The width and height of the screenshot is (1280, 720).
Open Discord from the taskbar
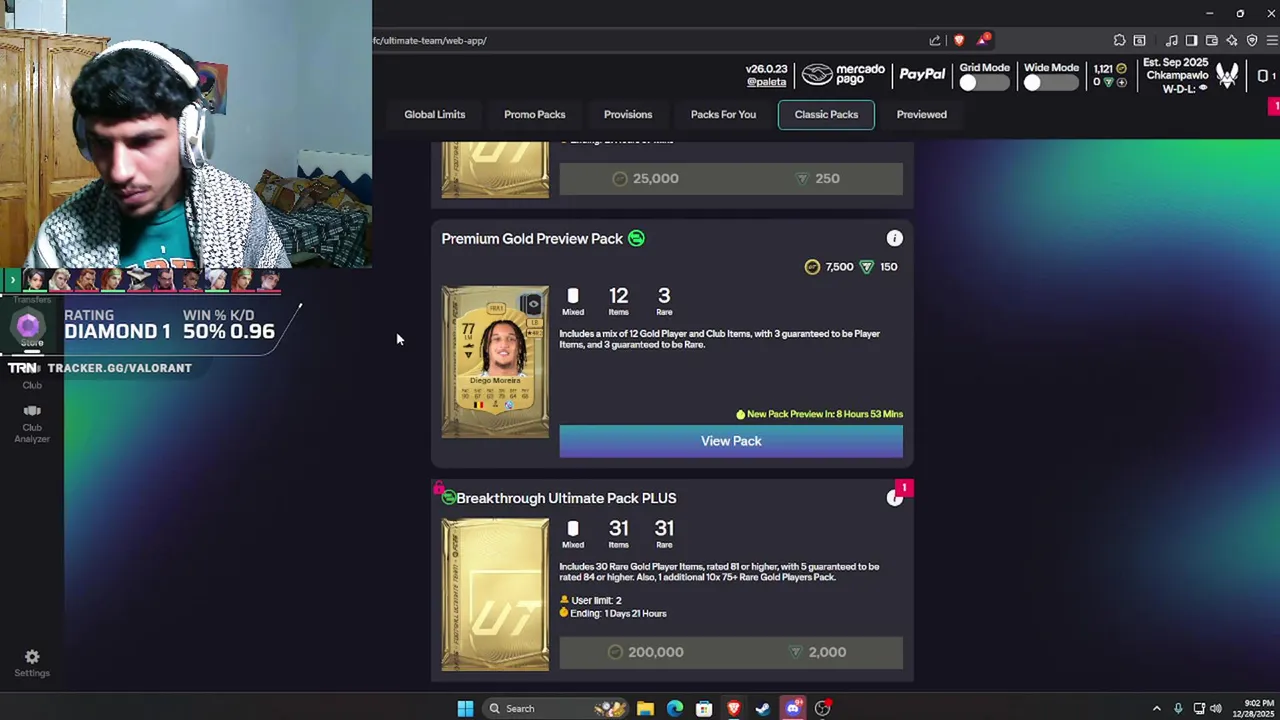pyautogui.click(x=793, y=708)
